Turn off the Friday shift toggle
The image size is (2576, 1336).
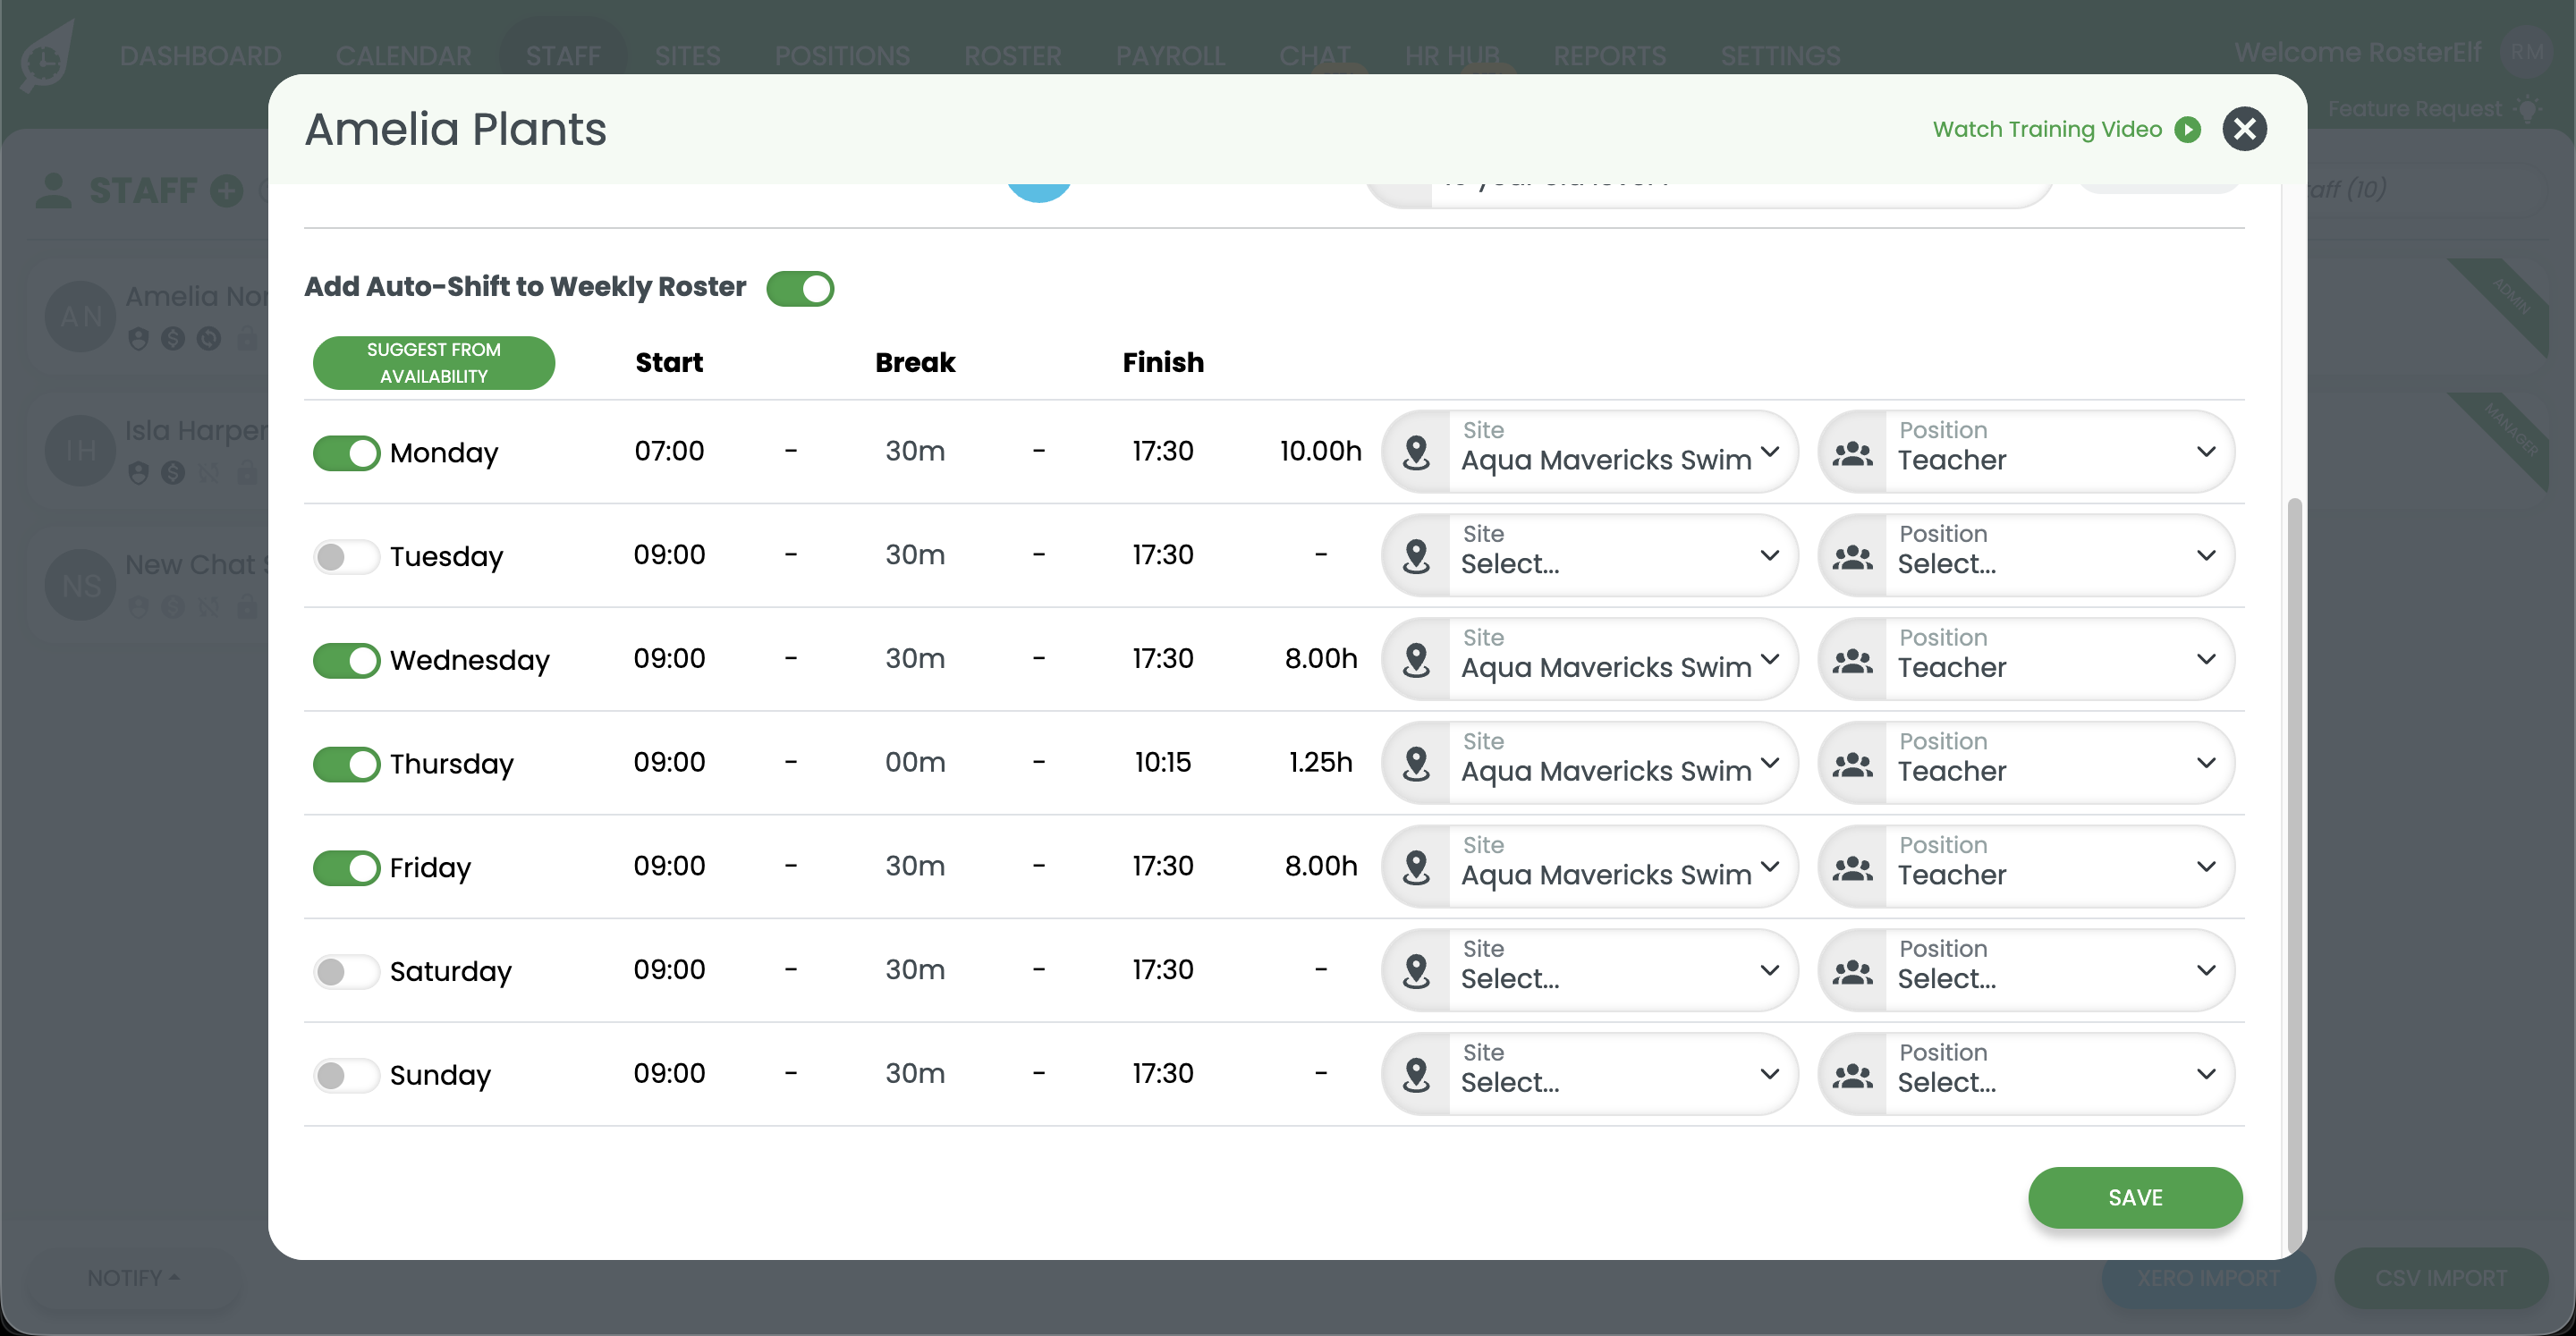345,868
